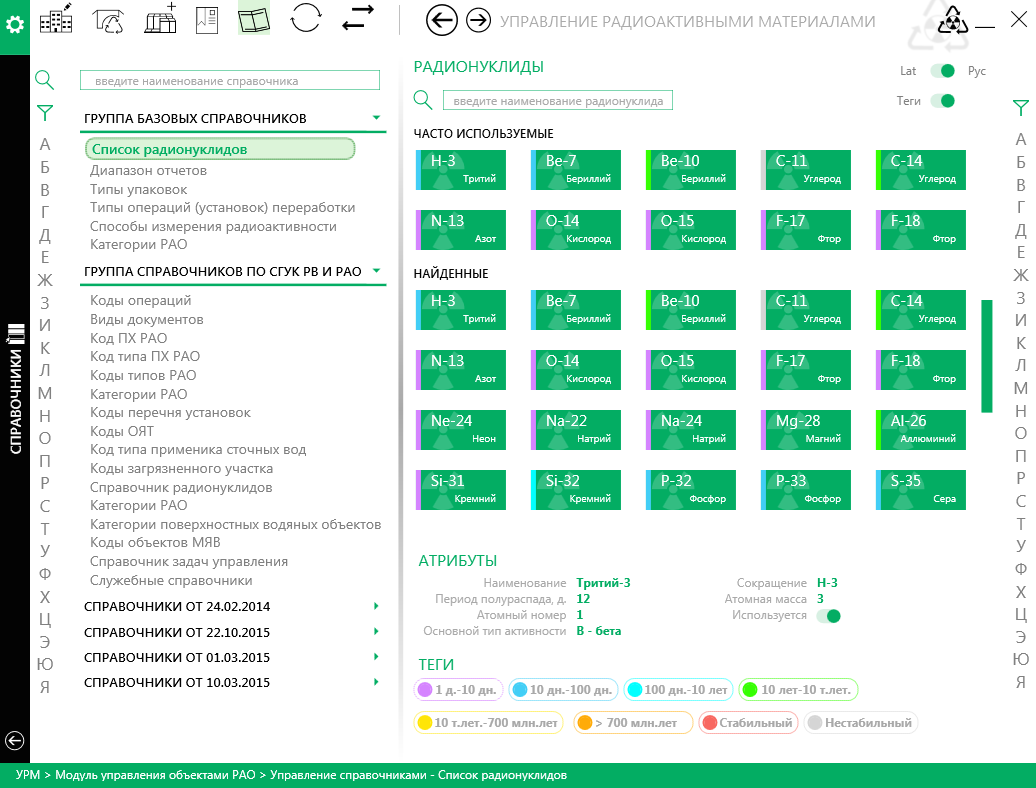Select Список радионуклидов in the list
This screenshot has width=1036, height=788.
click(x=220, y=149)
